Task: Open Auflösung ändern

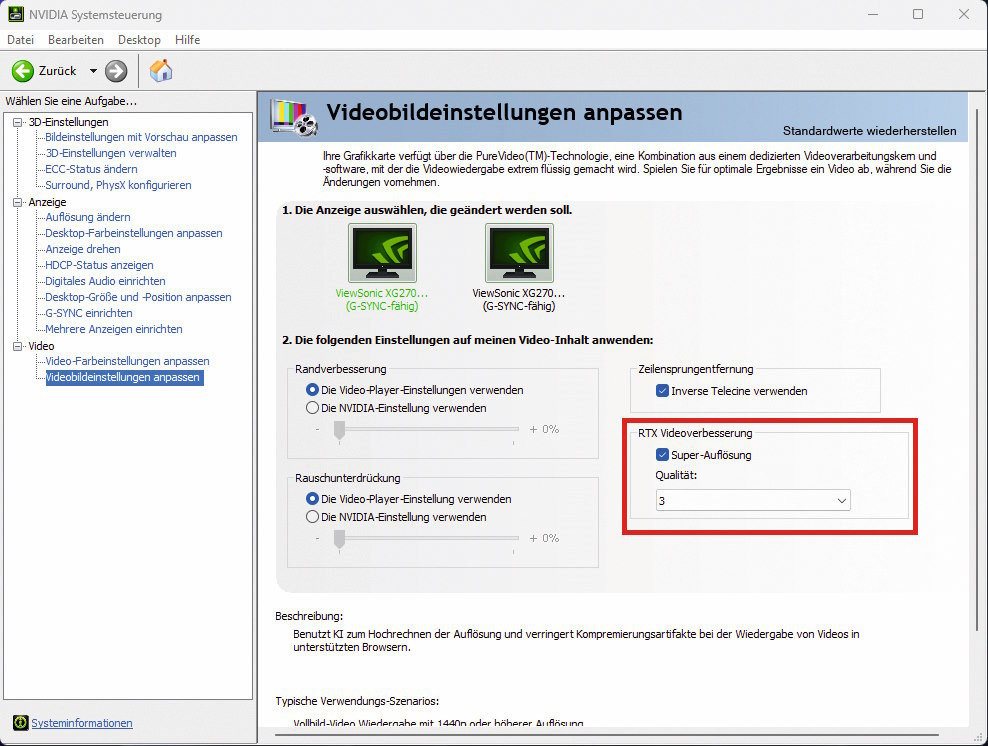Action: (x=88, y=217)
